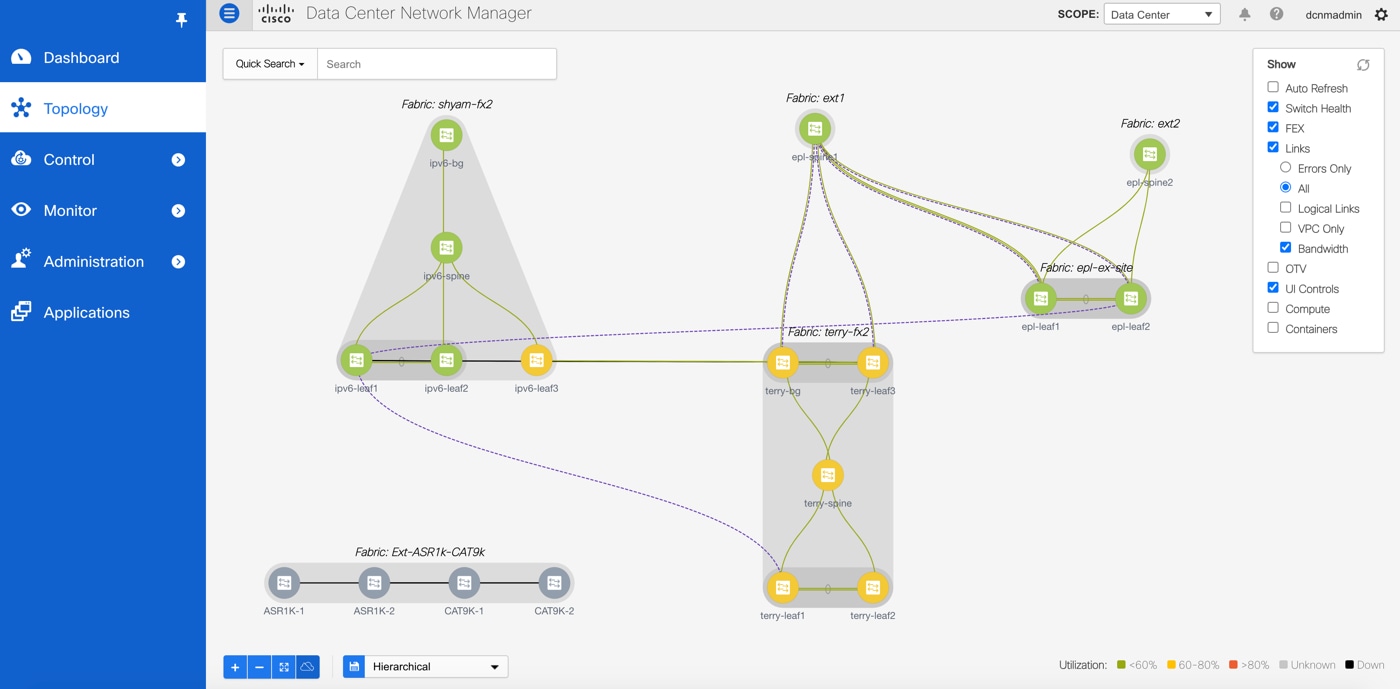
Task: Select the epl-leaf1 switch node
Action: [x=1041, y=298]
